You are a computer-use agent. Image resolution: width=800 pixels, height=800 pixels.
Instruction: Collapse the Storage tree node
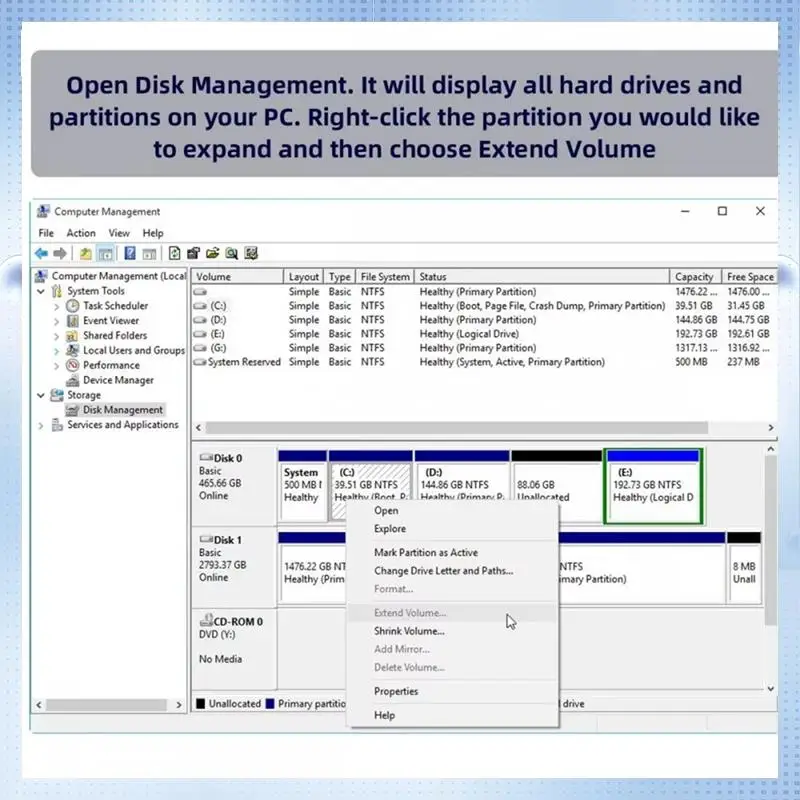[x=41, y=395]
